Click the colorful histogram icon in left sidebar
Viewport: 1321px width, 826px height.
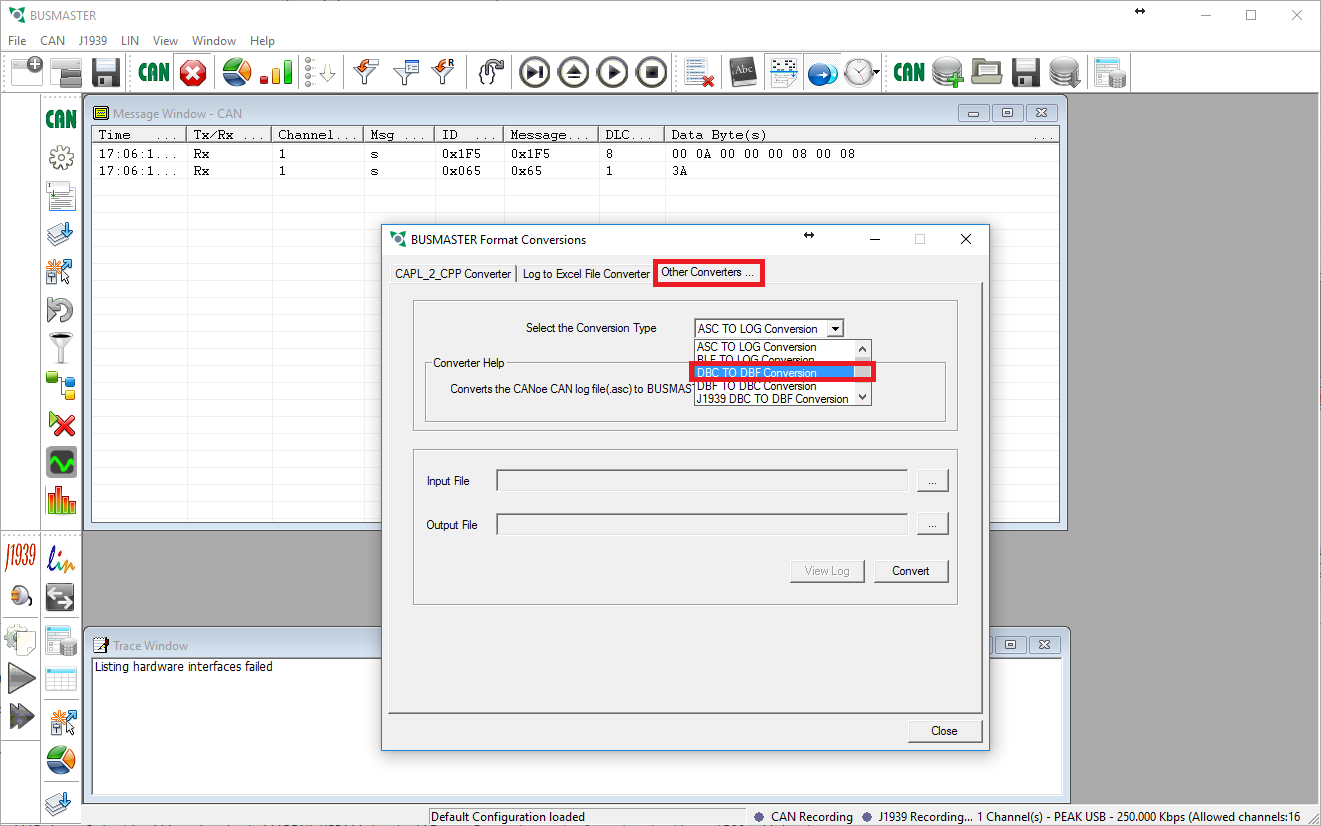pyautogui.click(x=61, y=499)
